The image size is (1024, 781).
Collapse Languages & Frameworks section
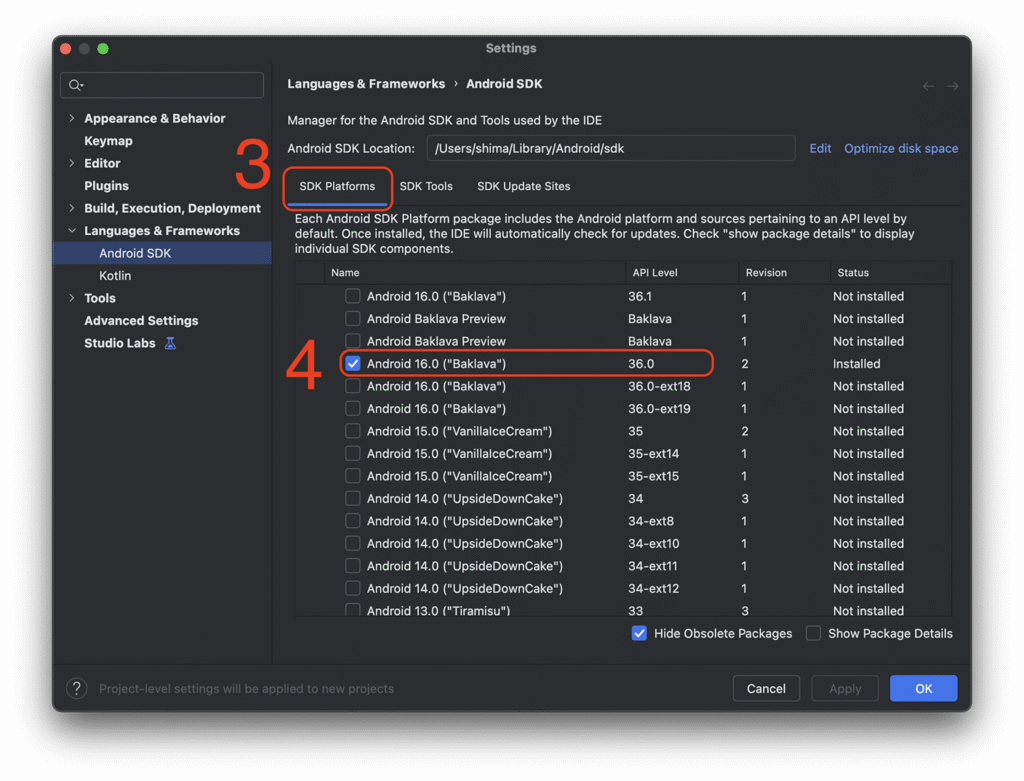coord(71,231)
